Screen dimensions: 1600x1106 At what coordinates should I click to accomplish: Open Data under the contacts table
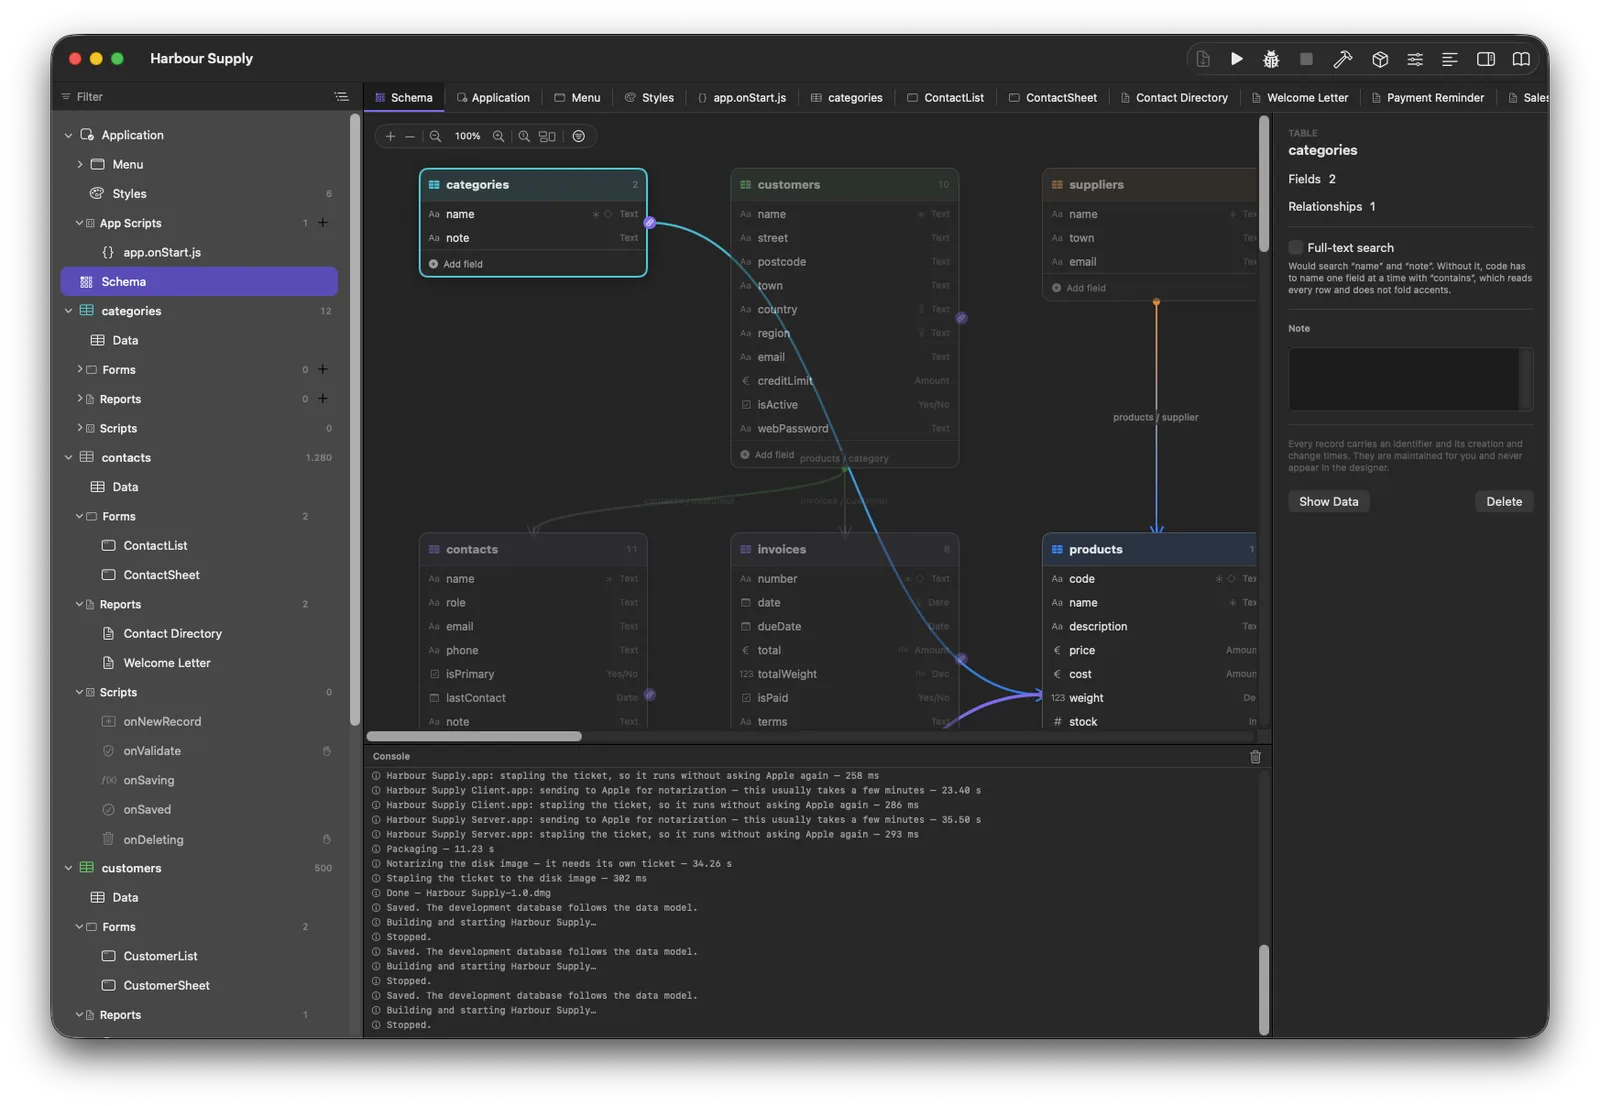(x=125, y=487)
